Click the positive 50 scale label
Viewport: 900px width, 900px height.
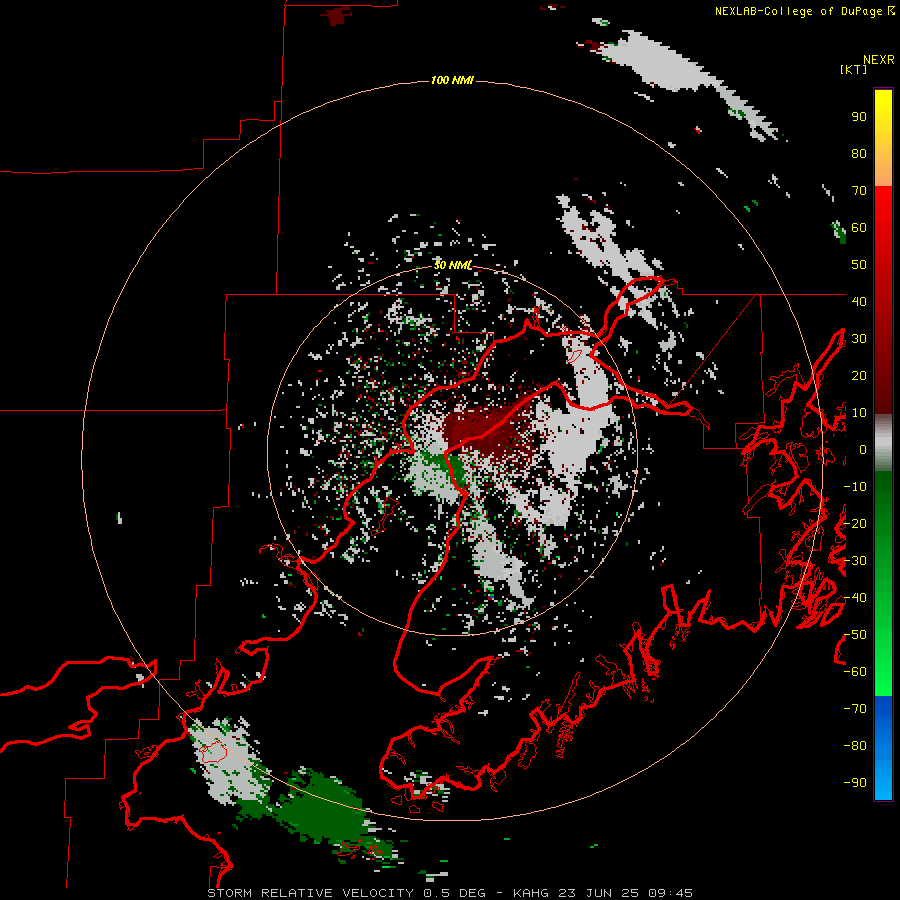click(x=859, y=265)
